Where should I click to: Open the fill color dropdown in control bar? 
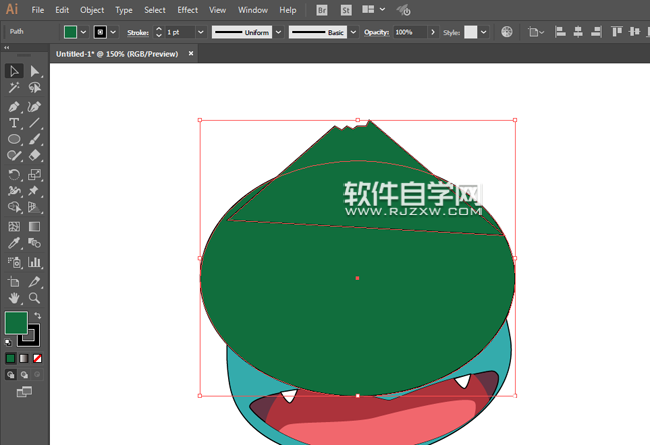click(x=83, y=32)
